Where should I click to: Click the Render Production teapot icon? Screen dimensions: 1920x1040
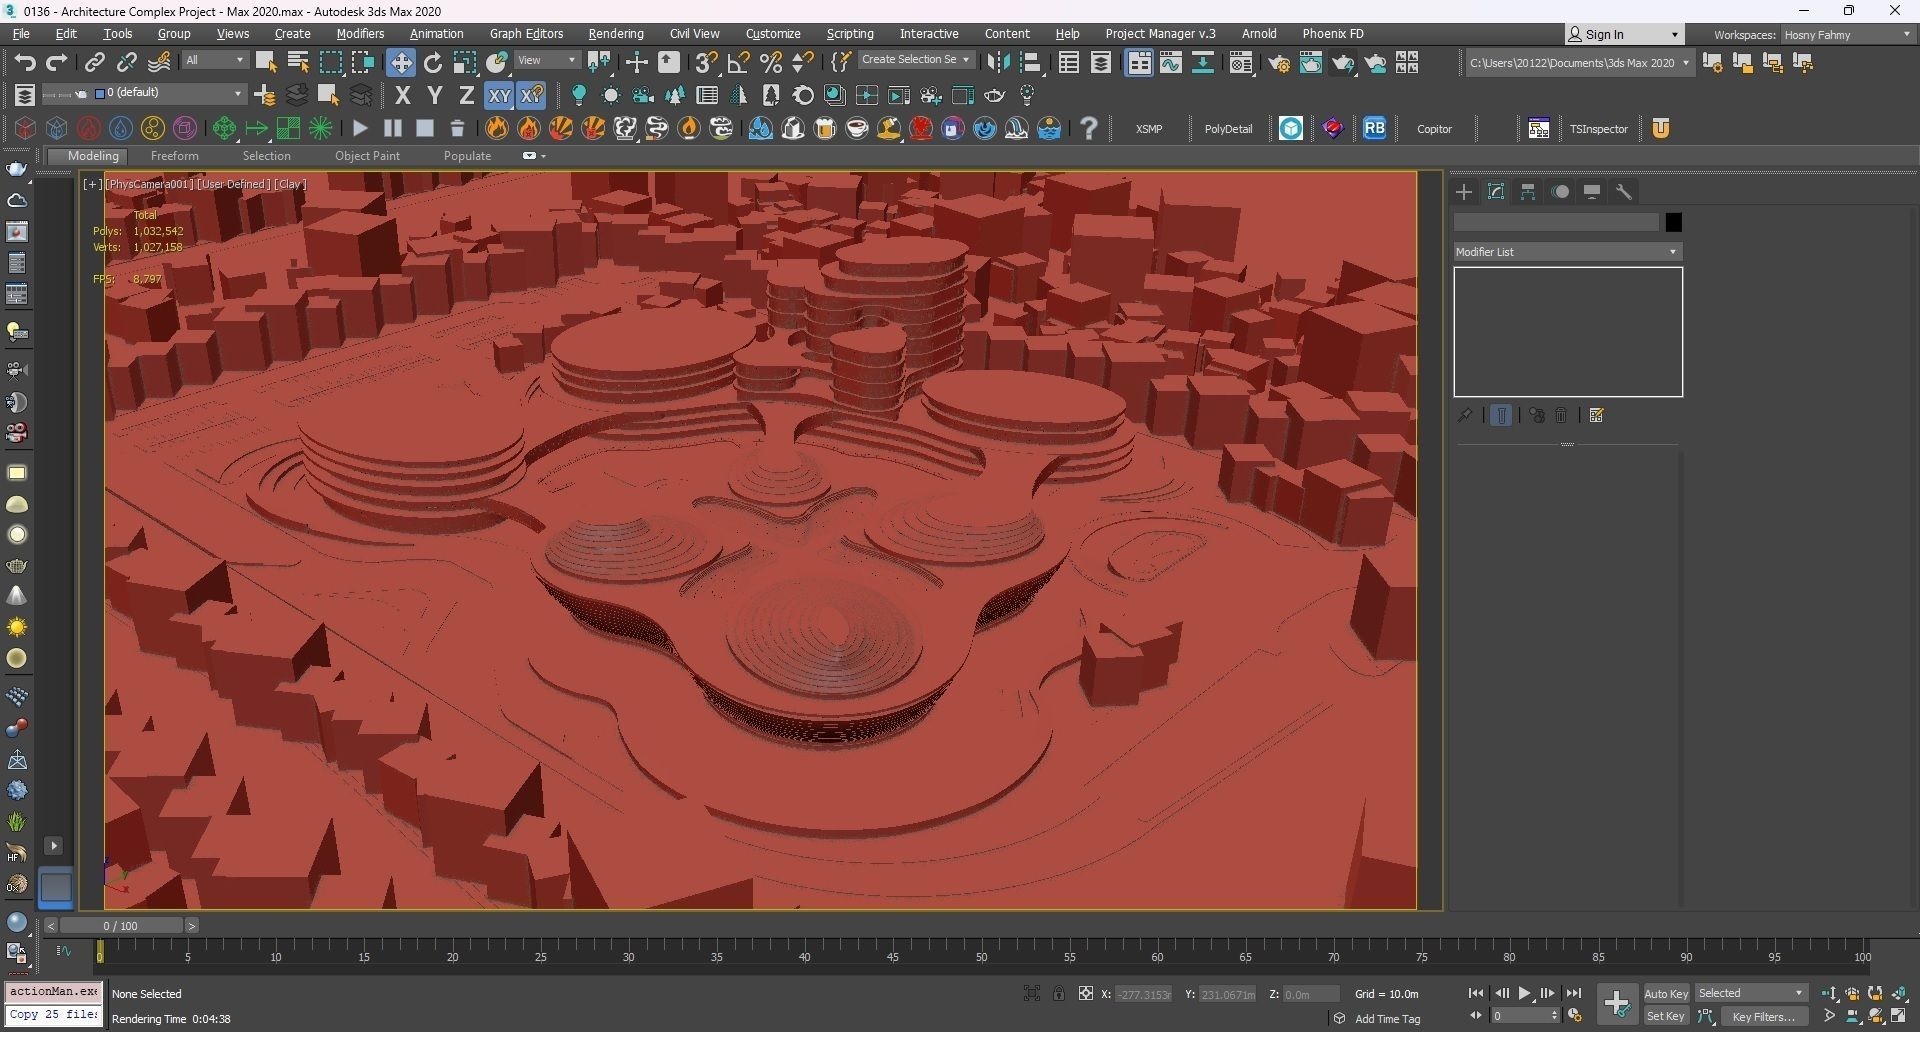(x=1343, y=63)
